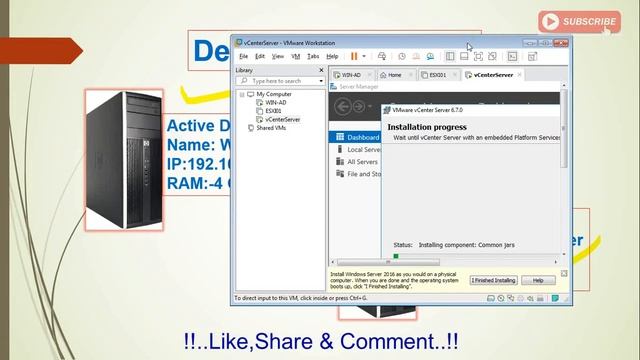Screen dimensions: 640x360
Task: Click the CD/DVD drive status icon
Action: click(501, 298)
